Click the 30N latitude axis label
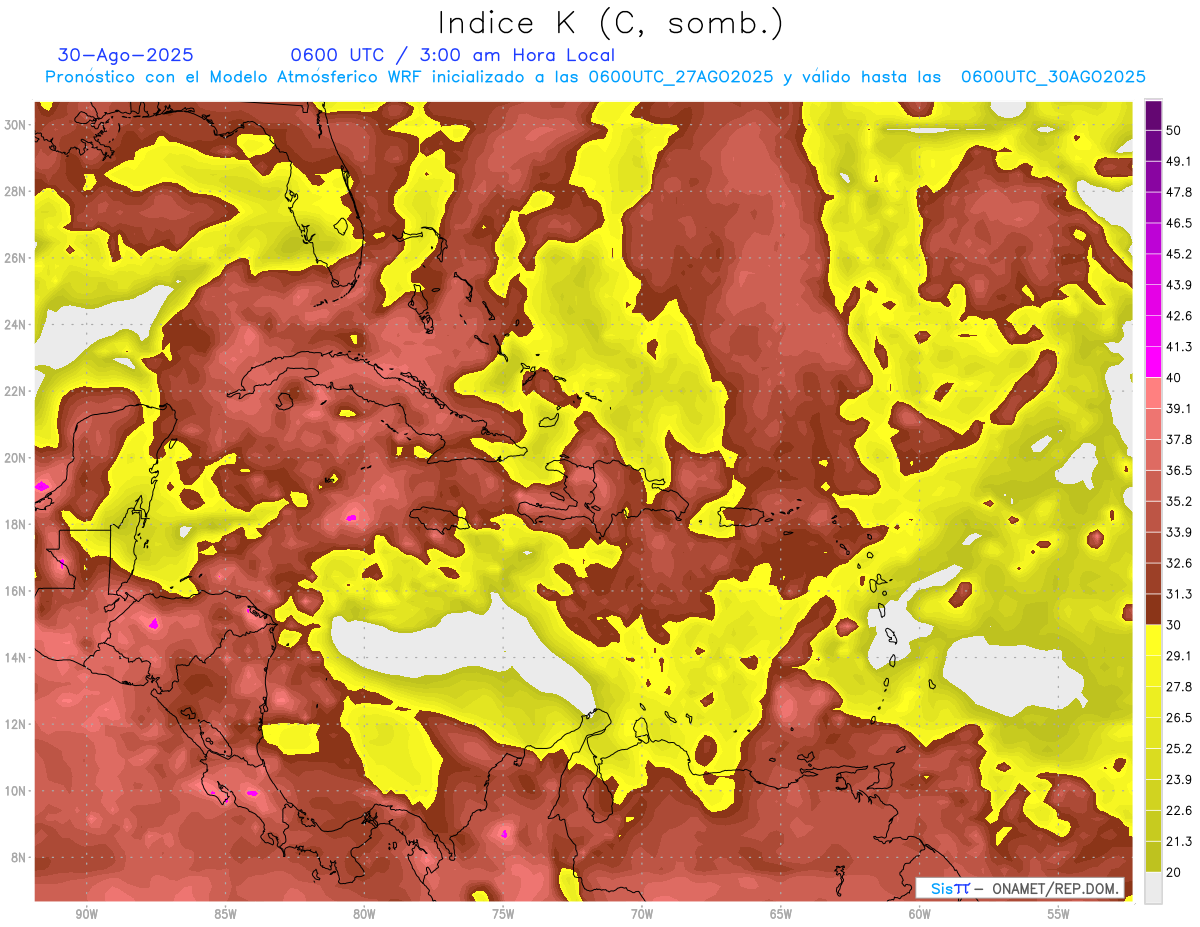 tap(15, 124)
